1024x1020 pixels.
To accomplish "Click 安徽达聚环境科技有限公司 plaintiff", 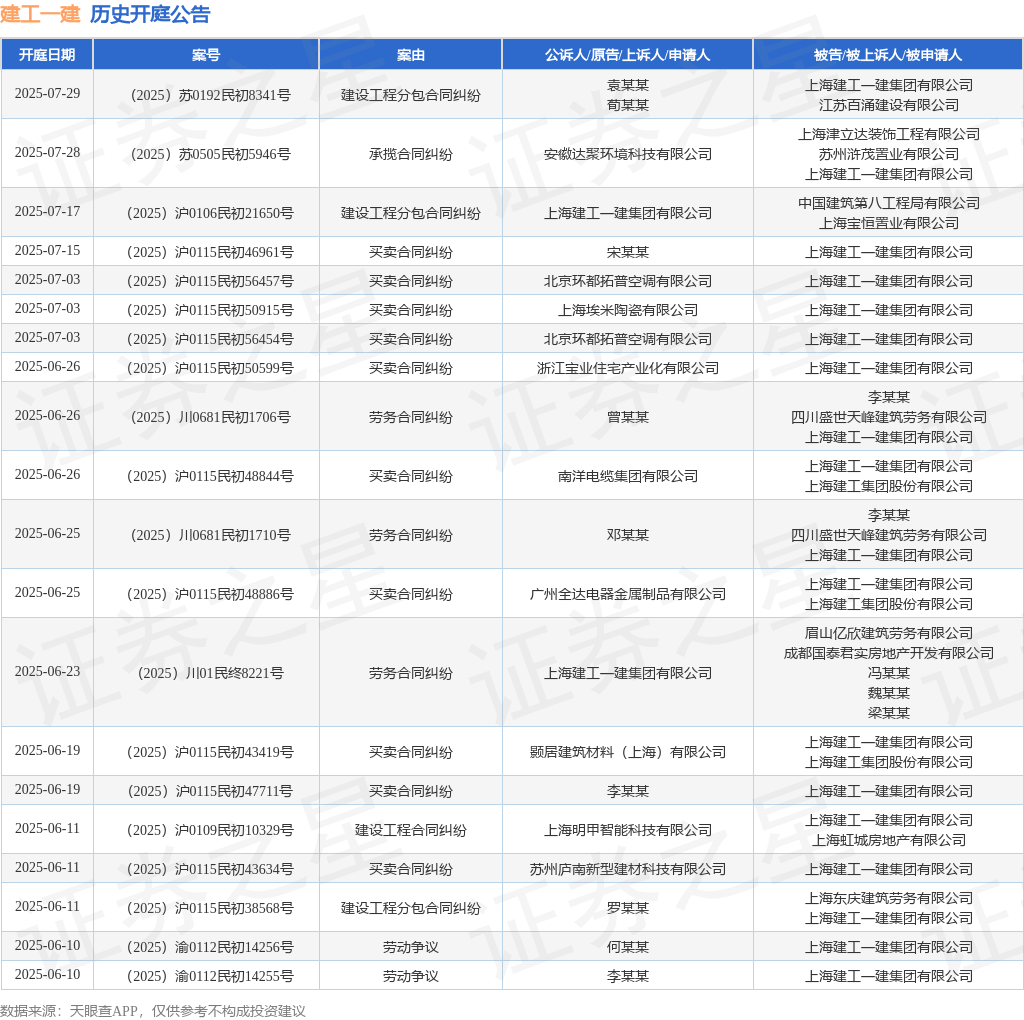I will point(628,154).
